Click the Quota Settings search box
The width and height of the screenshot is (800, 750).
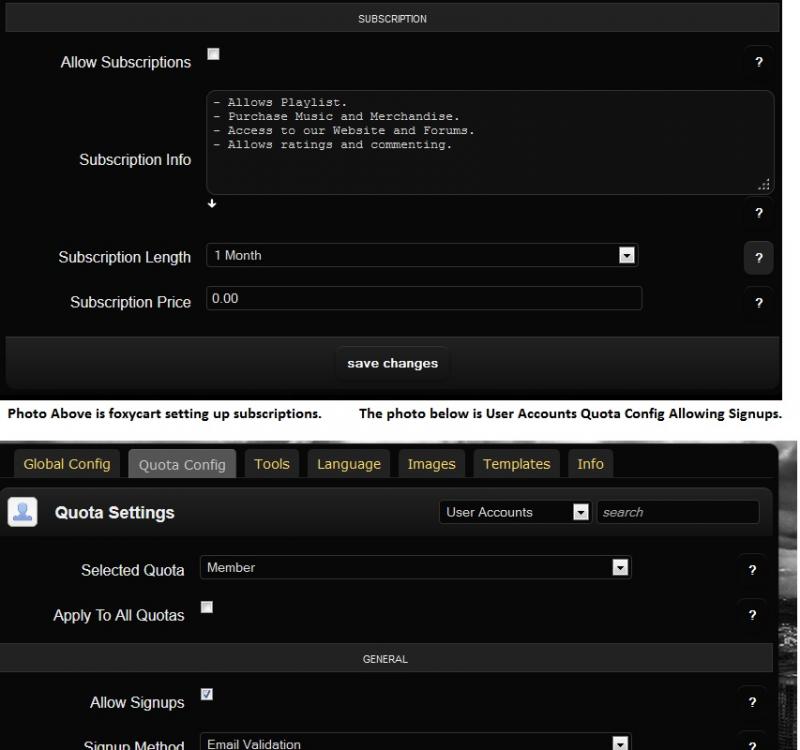point(677,512)
